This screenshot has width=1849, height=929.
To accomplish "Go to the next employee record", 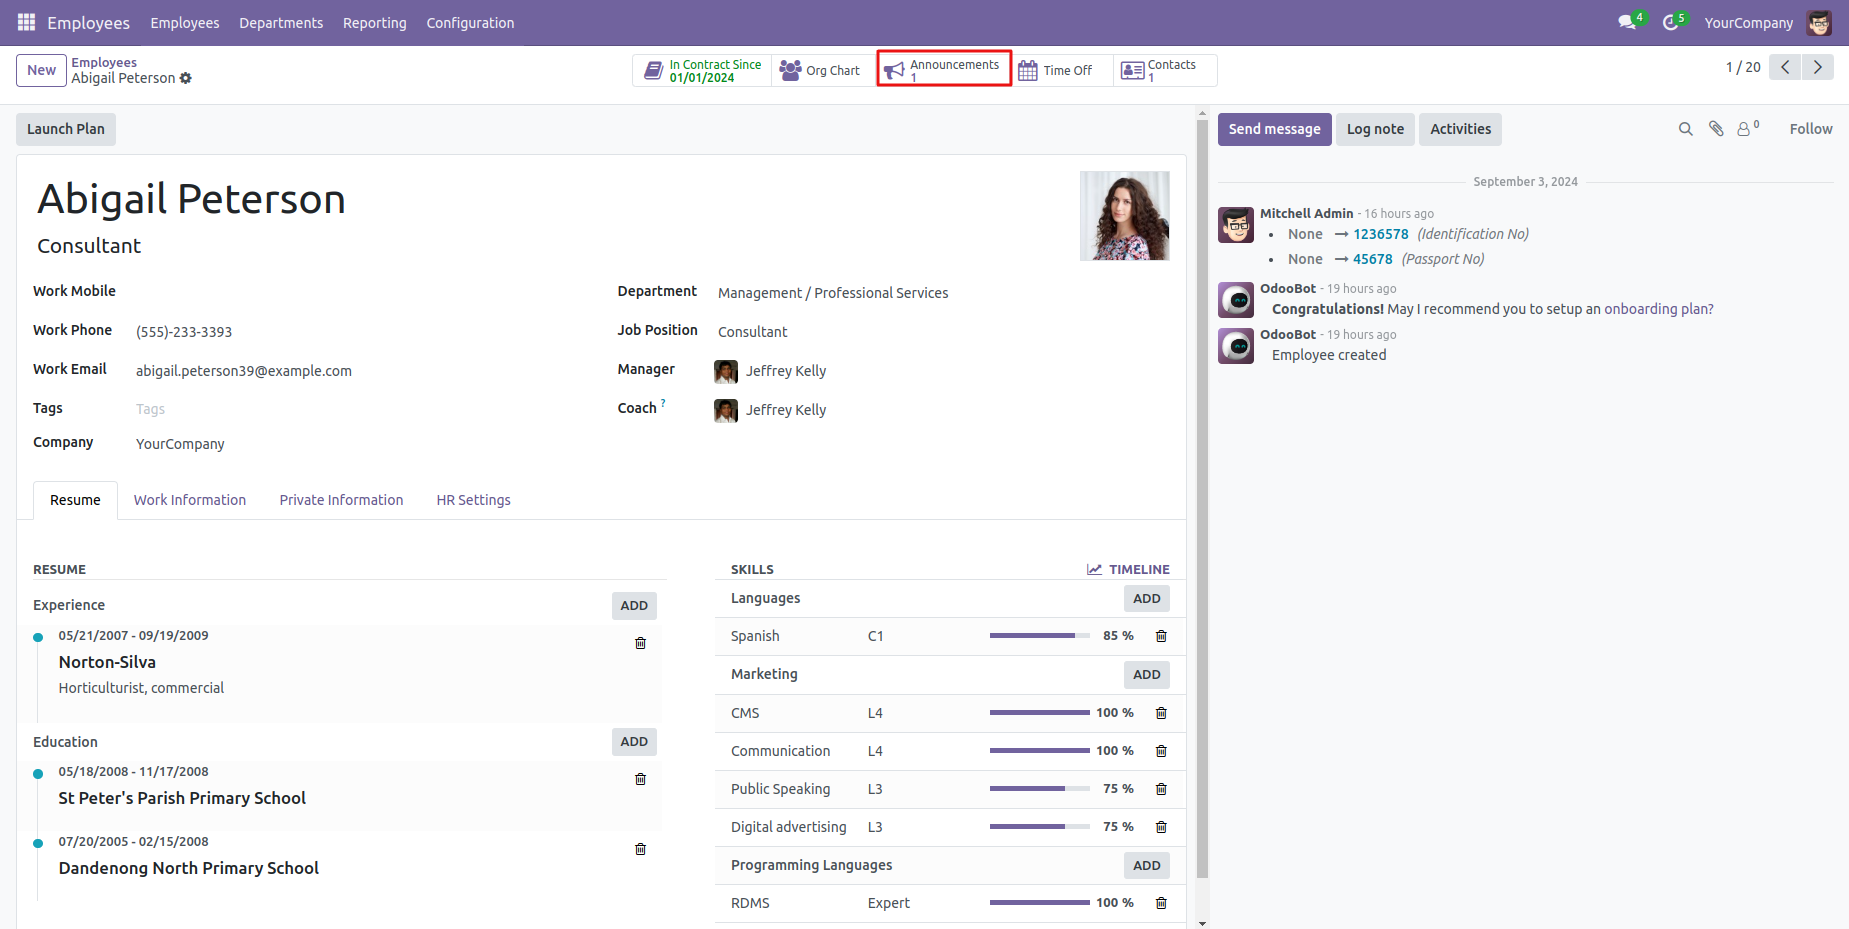I will coord(1817,67).
